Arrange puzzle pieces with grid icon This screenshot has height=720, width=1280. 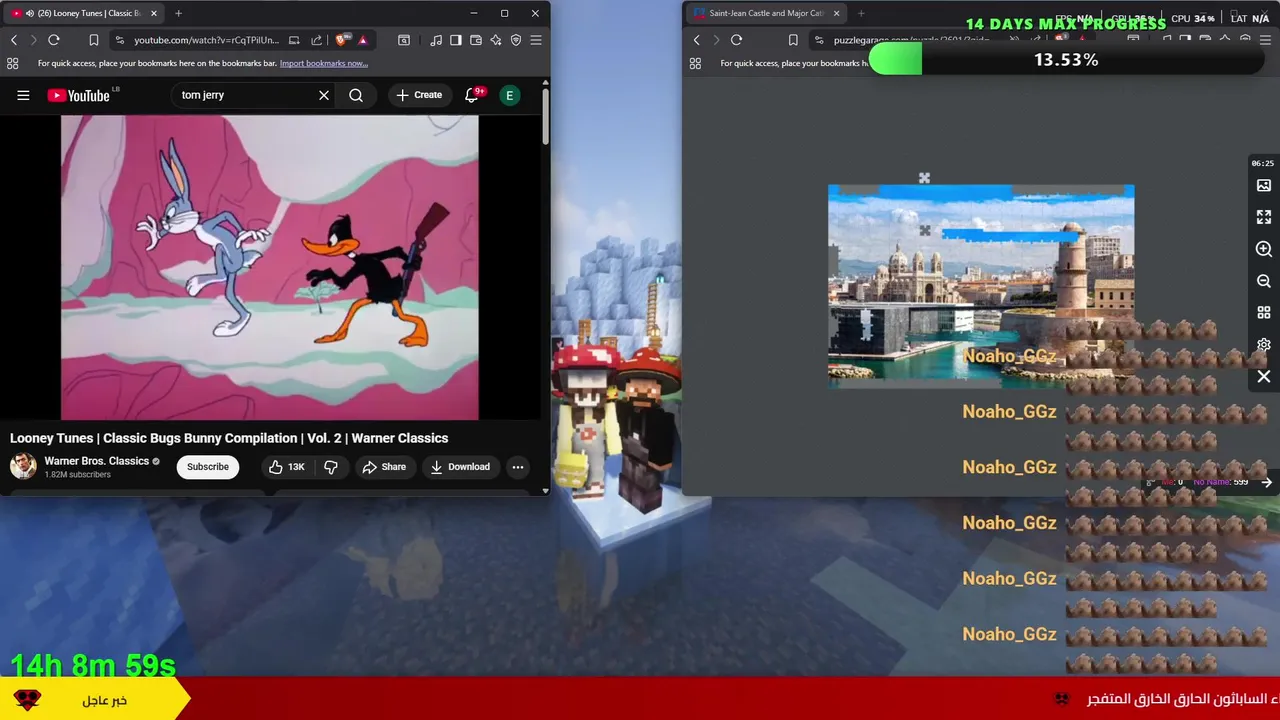1264,313
